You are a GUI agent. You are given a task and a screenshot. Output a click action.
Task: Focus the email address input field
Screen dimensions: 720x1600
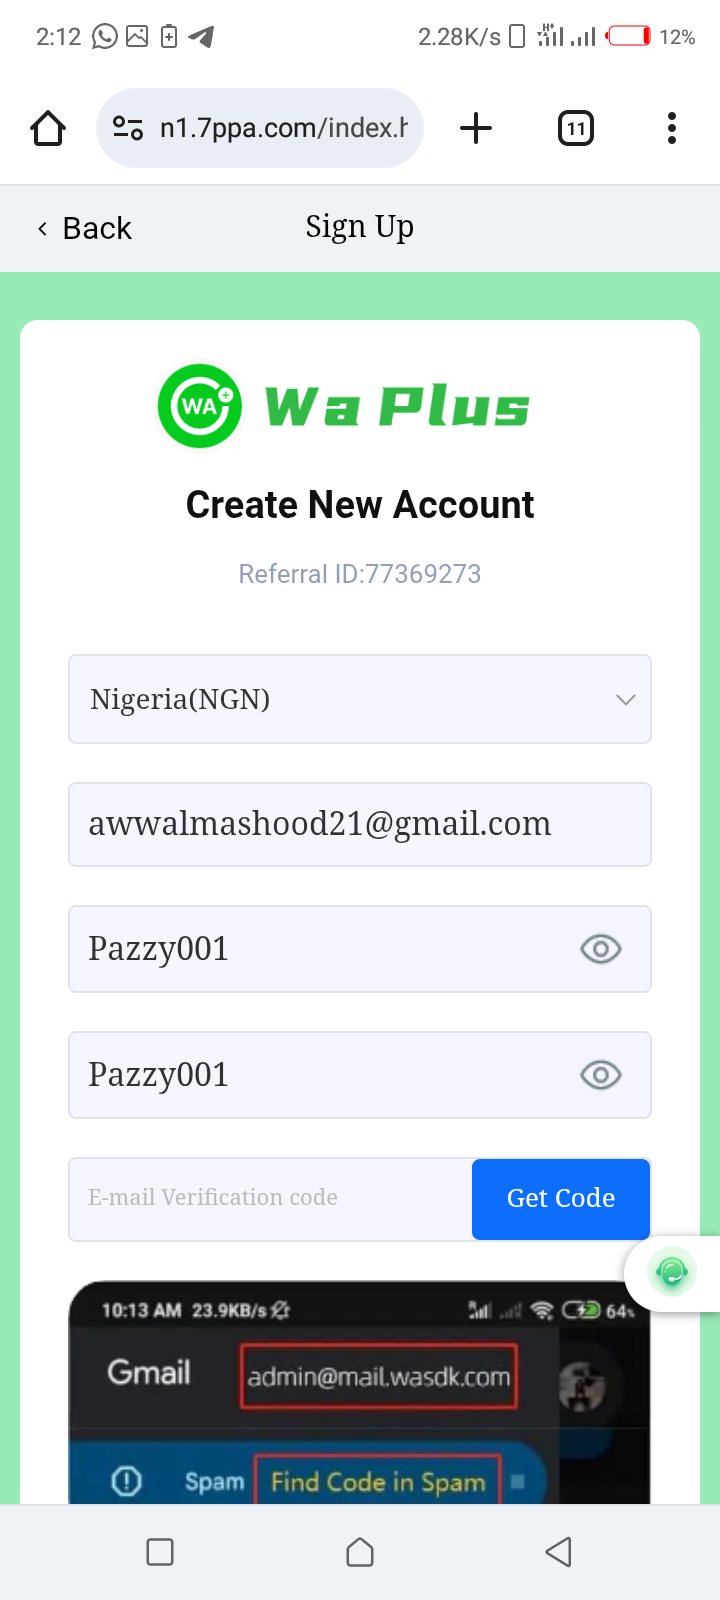pos(360,824)
